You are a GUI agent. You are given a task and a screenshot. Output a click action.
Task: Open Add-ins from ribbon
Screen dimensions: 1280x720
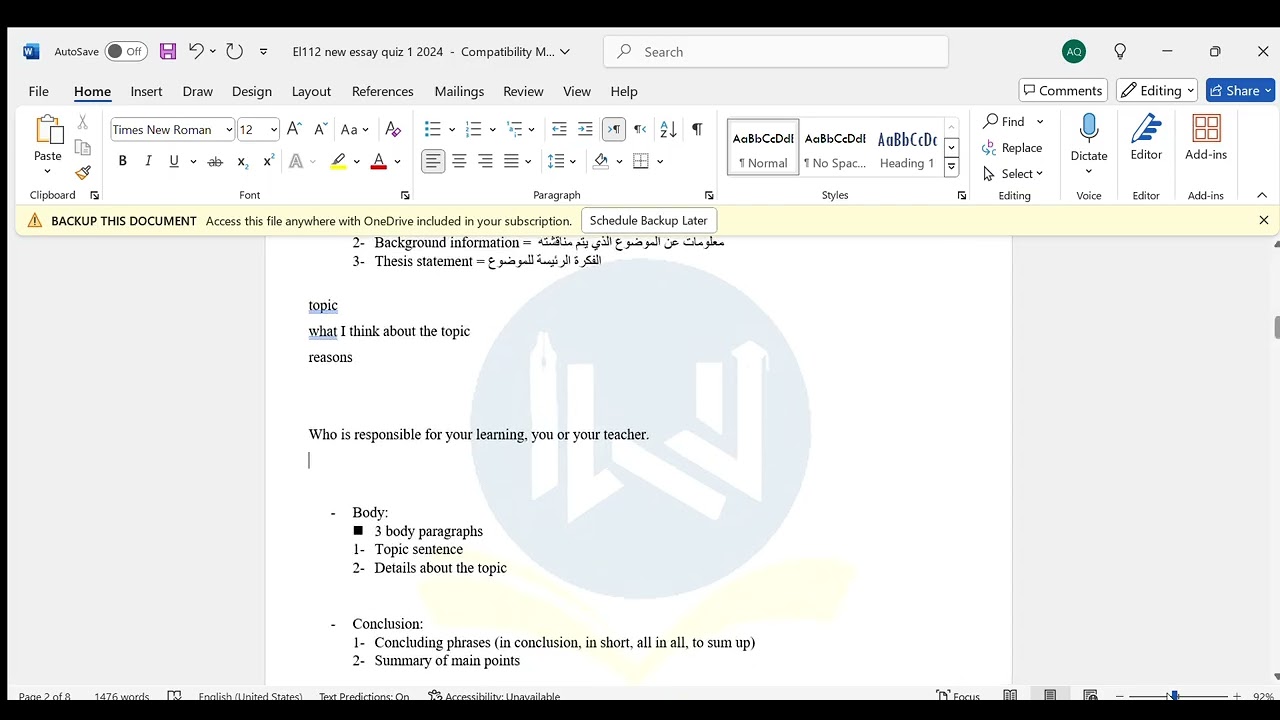tap(1206, 137)
